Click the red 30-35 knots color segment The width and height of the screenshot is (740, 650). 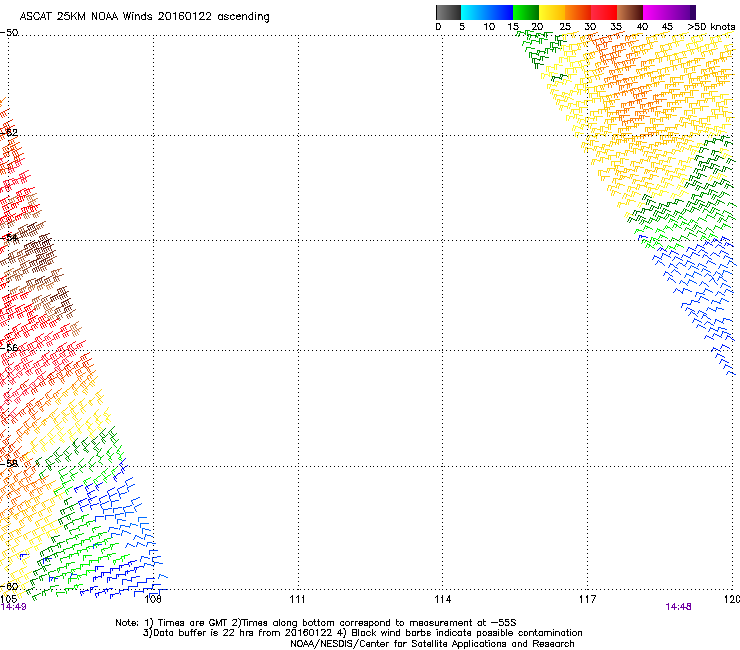[604, 12]
